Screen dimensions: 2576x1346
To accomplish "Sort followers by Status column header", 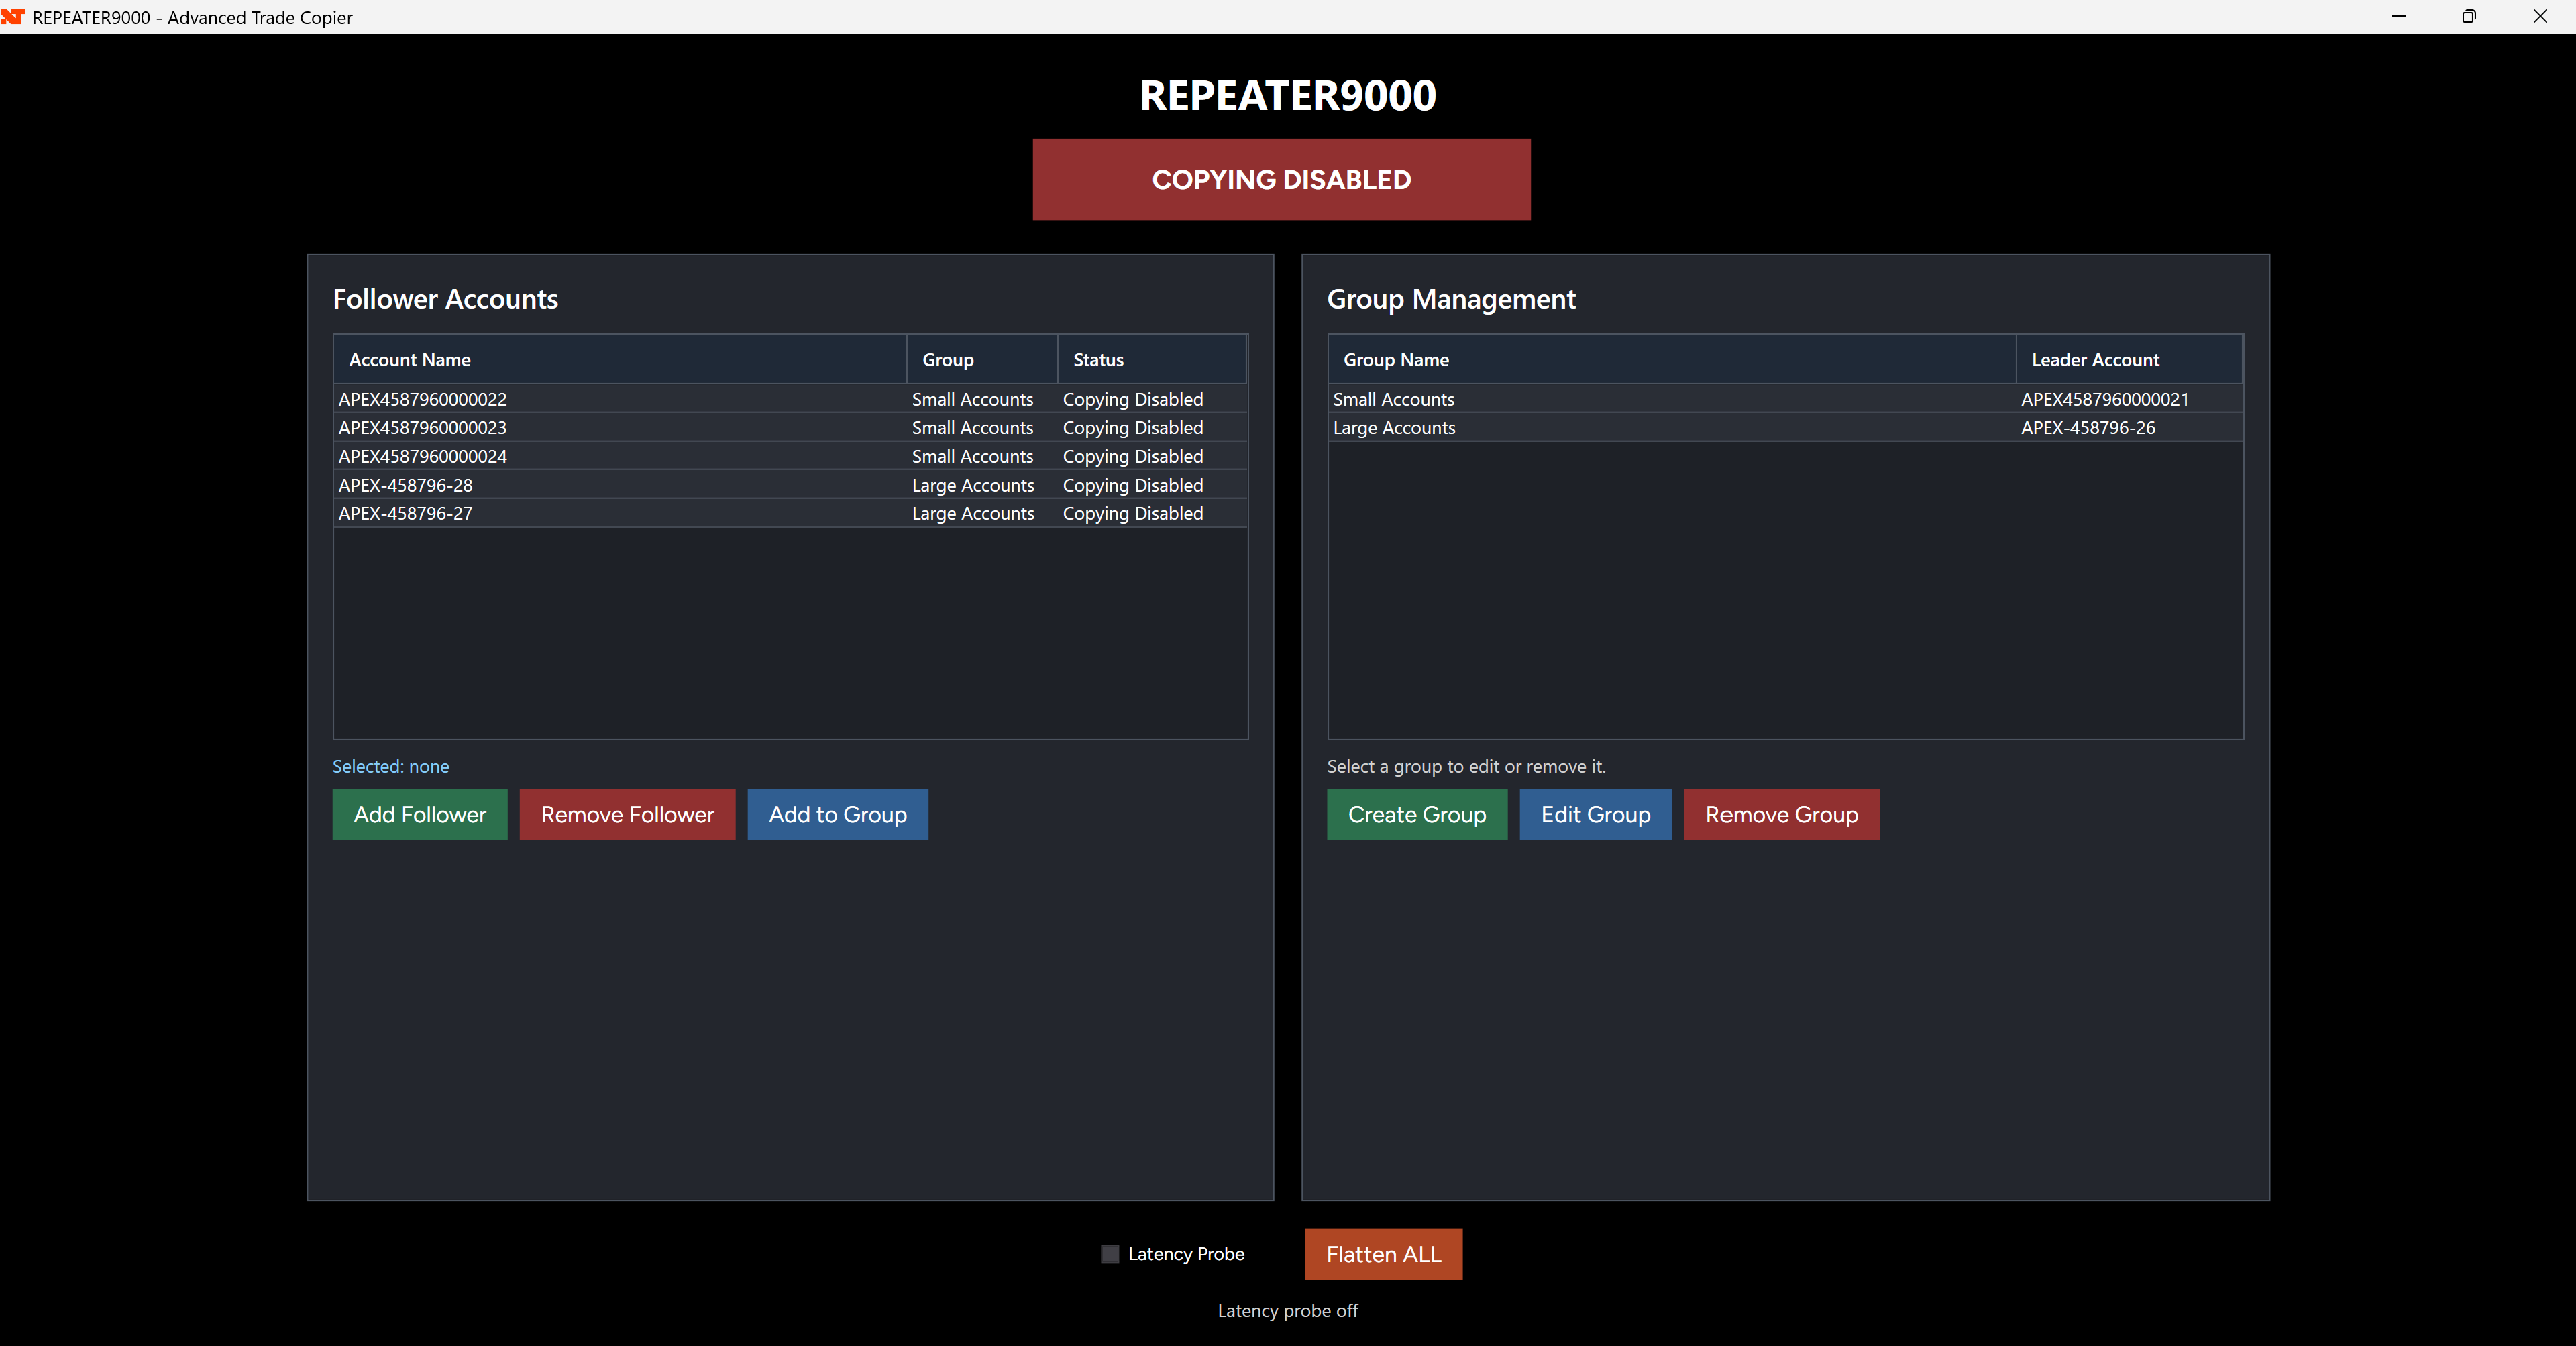I will click(1152, 359).
